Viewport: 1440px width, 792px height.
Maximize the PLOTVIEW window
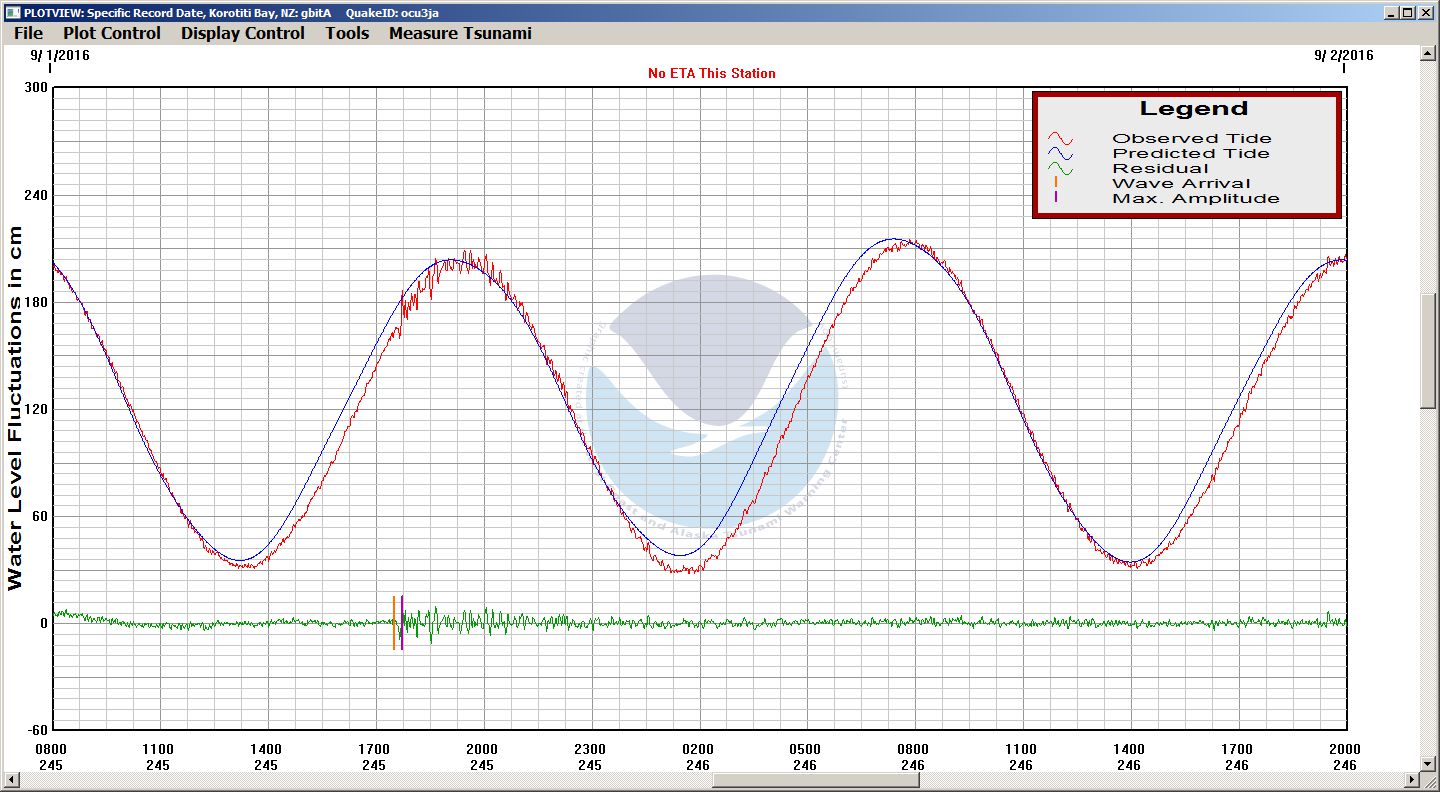[1408, 12]
